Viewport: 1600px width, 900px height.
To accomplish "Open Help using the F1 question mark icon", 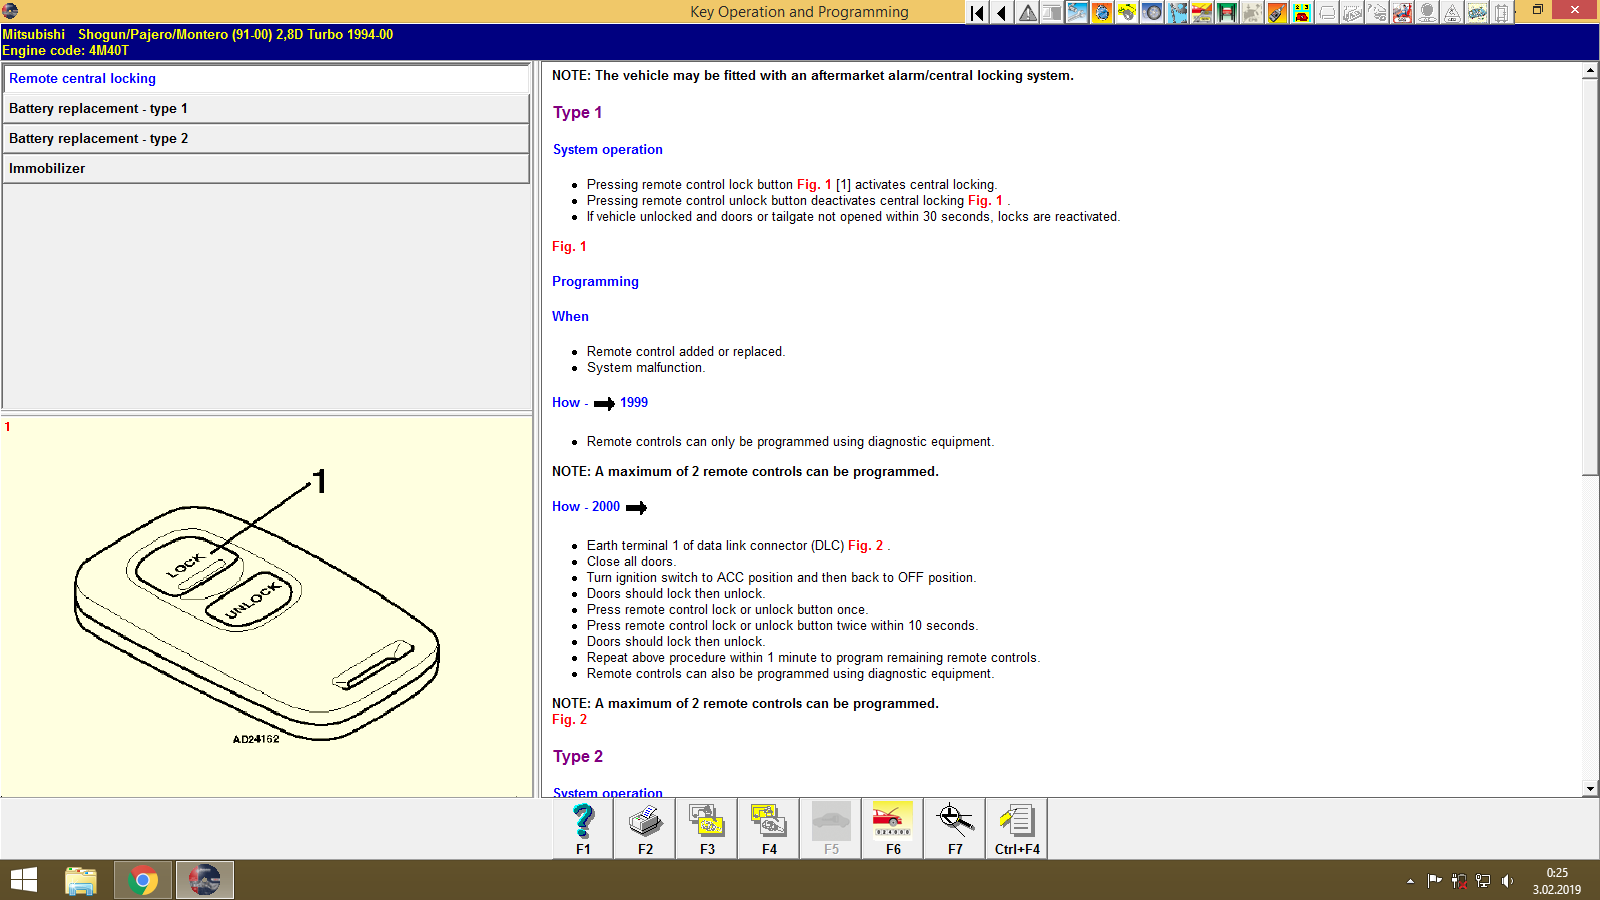I will point(581,828).
